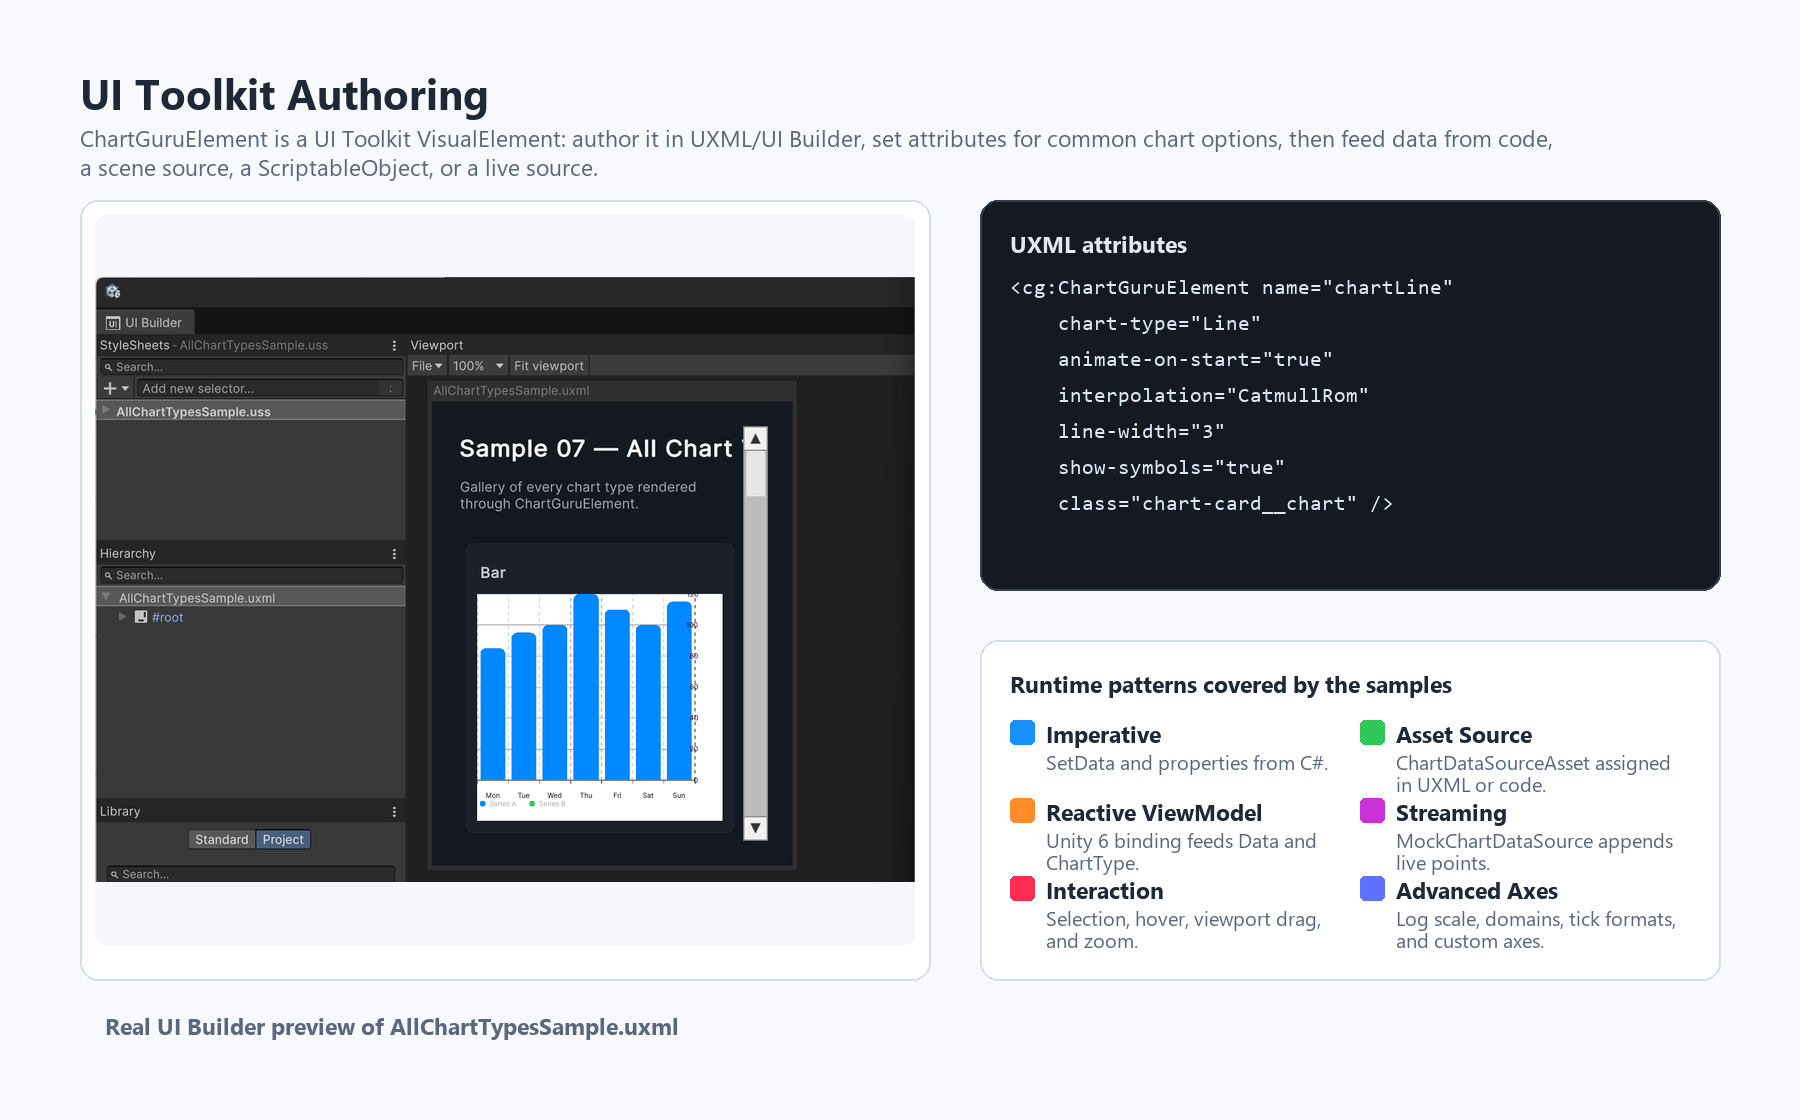Click the Reactive ViewModel pattern title
This screenshot has width=1800, height=1120.
coord(1154,813)
